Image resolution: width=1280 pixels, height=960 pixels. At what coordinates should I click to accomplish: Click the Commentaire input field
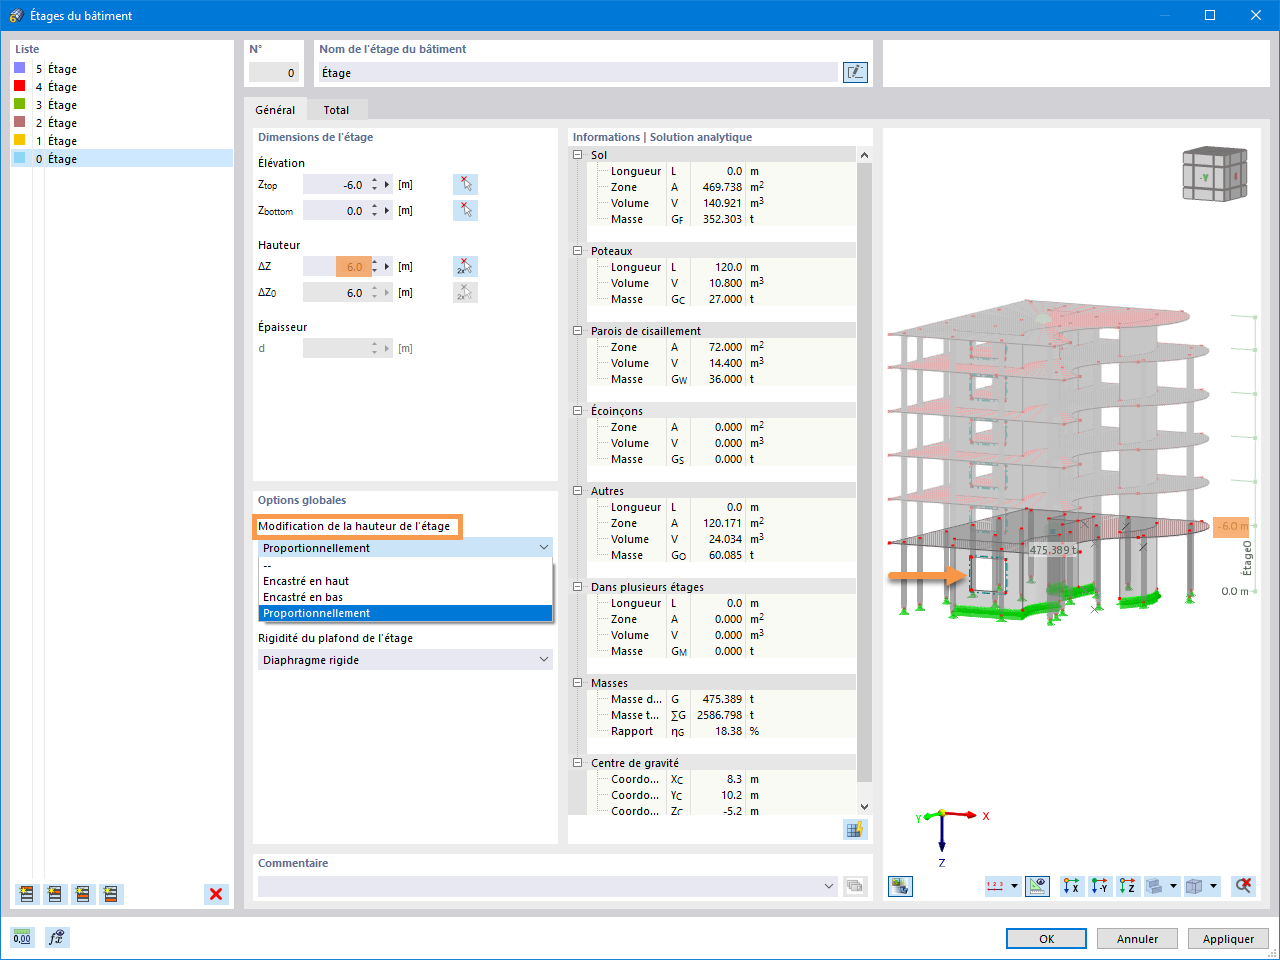pyautogui.click(x=539, y=886)
